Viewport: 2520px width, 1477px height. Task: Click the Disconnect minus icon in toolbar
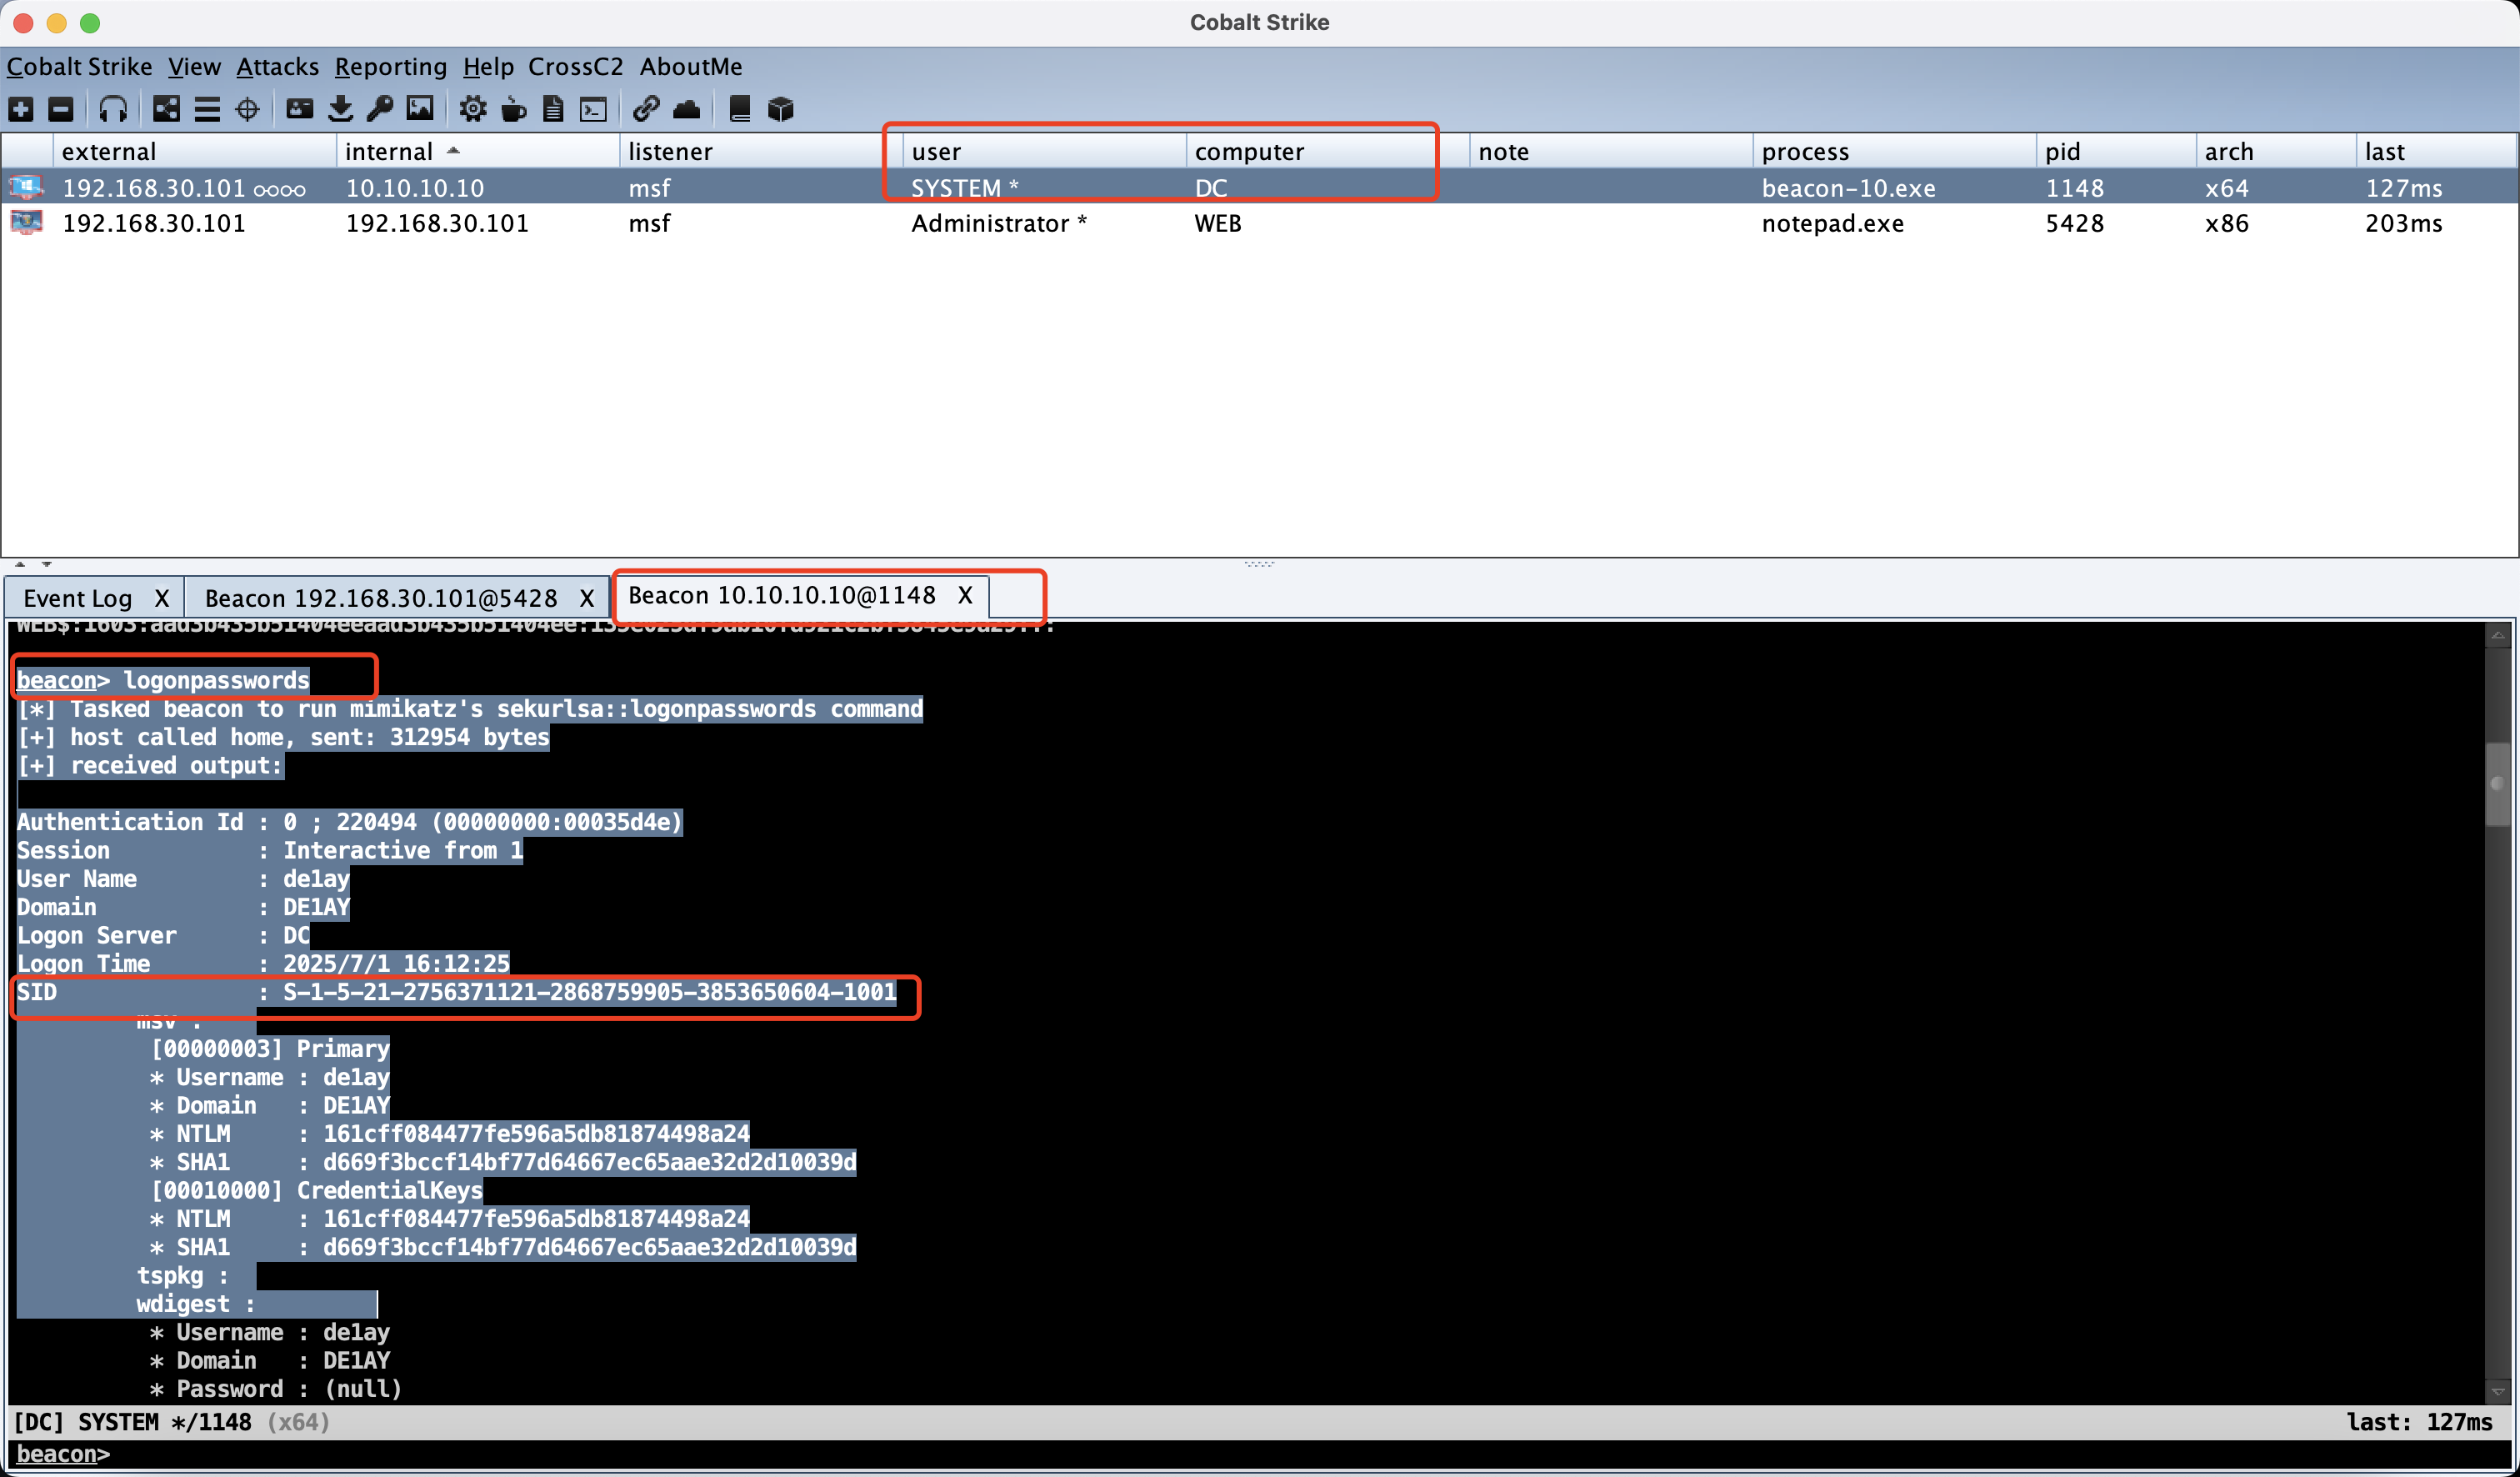(x=61, y=109)
